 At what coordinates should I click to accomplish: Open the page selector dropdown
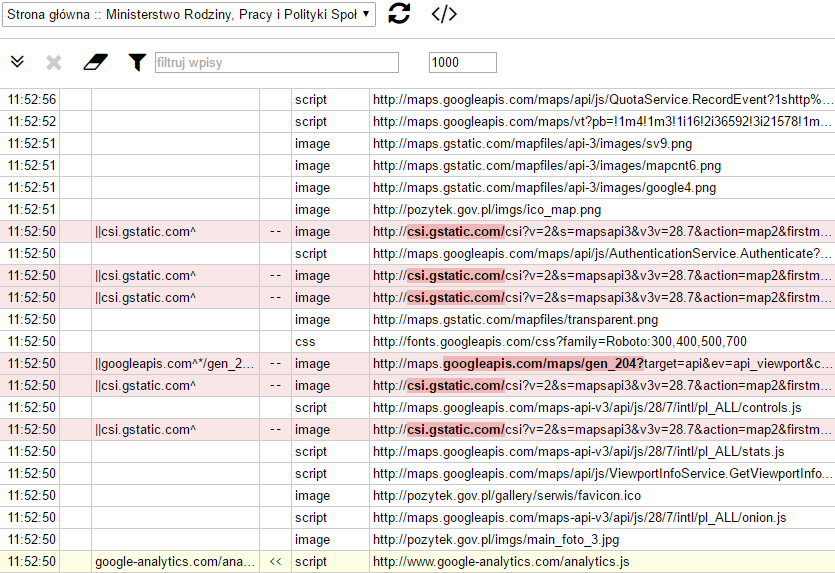(191, 14)
